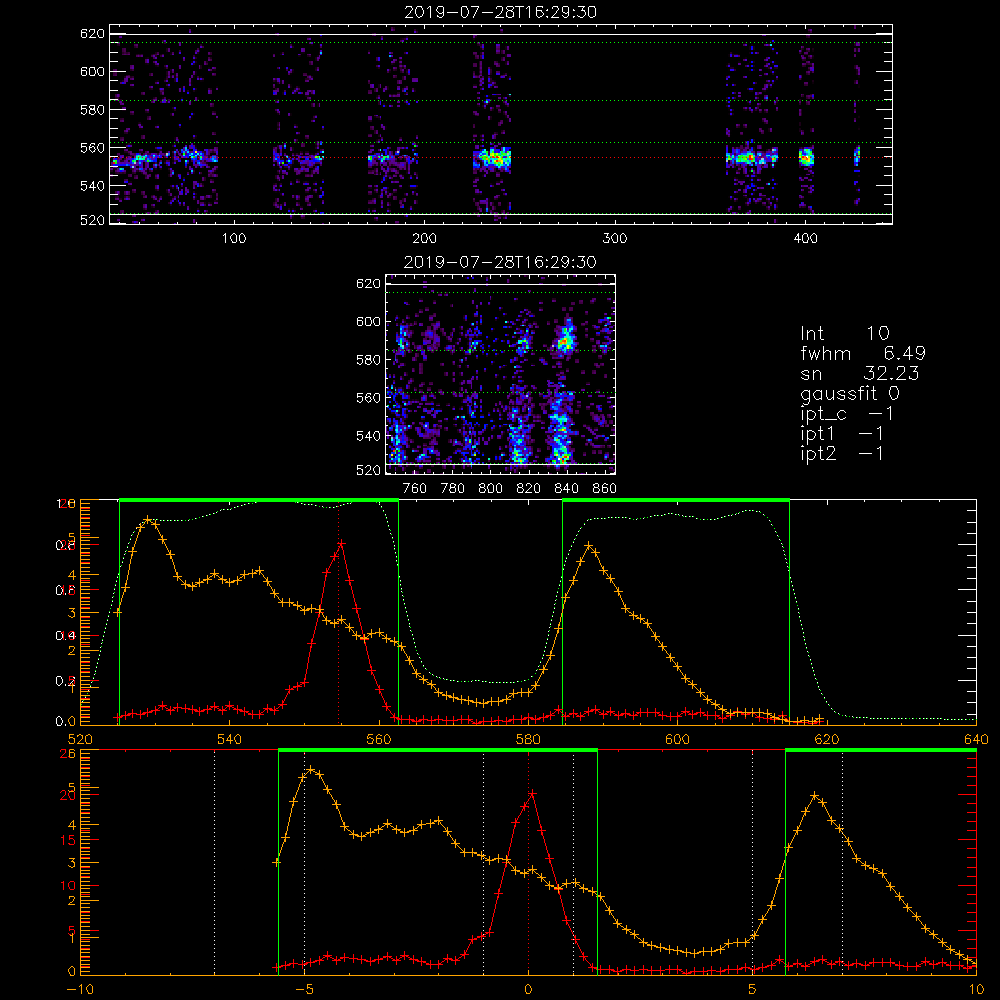Viewport: 1000px width, 1000px height.
Task: Click x-axis label 640 on third plot
Action: [x=976, y=739]
